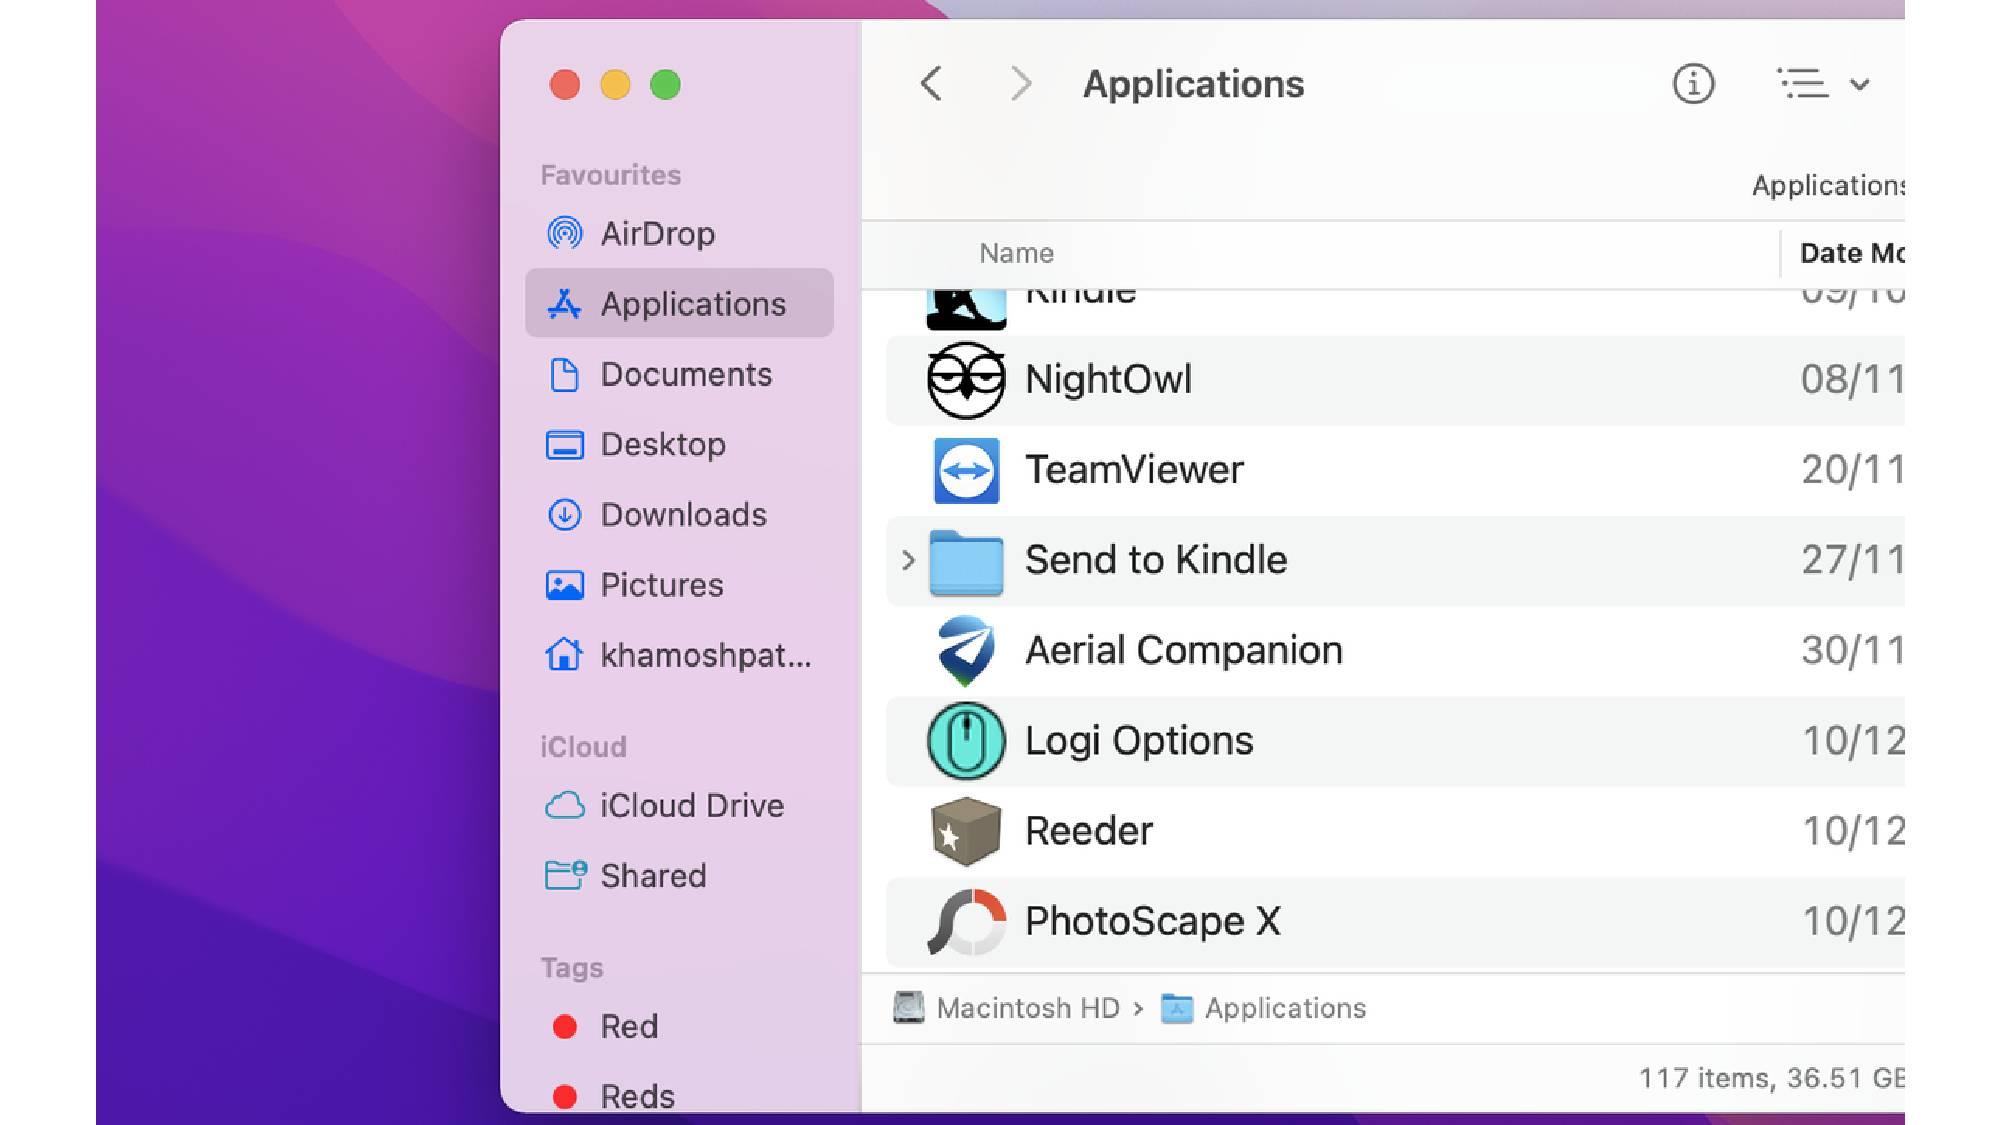Select the Reds tag filter
The width and height of the screenshot is (2000, 1125).
pos(637,1093)
